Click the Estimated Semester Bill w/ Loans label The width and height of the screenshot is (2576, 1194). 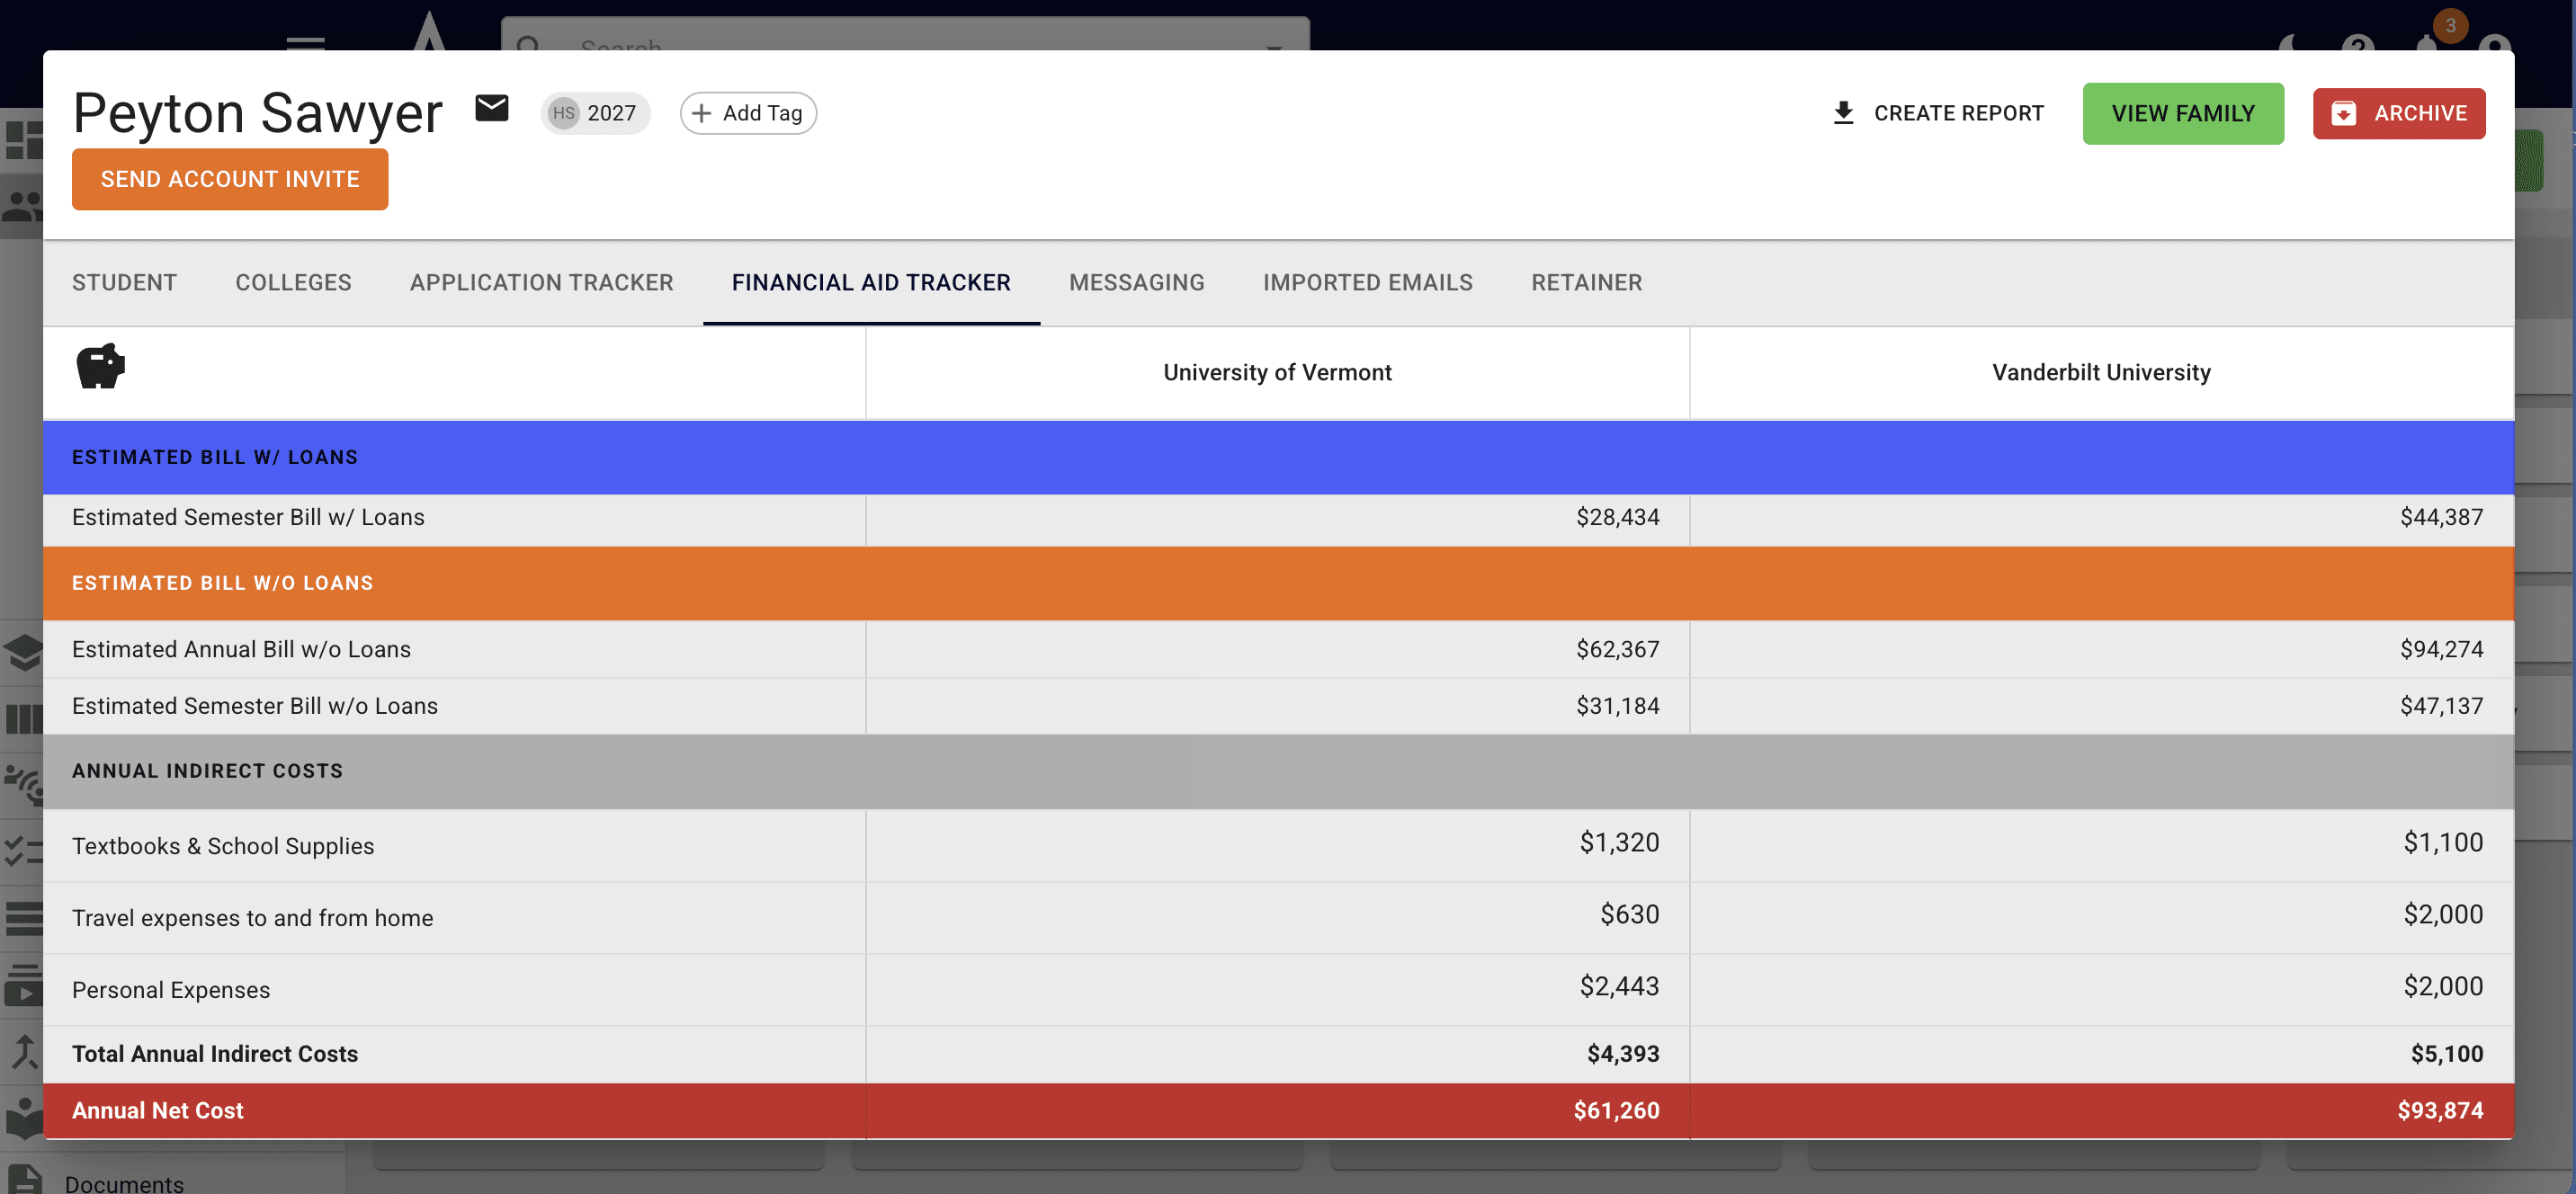point(248,517)
